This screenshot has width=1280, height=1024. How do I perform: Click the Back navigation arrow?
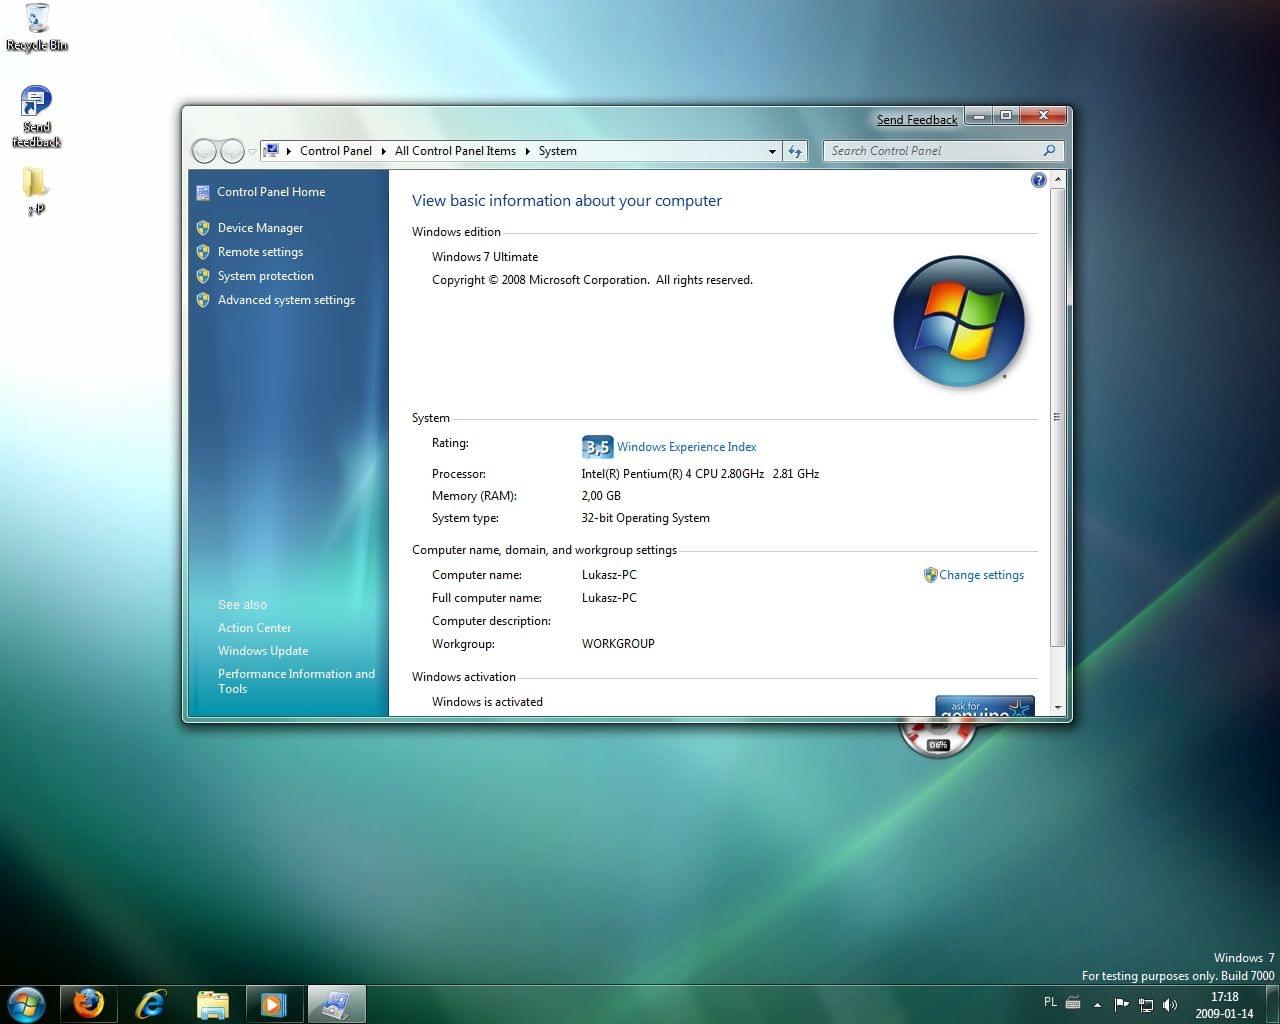click(x=204, y=151)
